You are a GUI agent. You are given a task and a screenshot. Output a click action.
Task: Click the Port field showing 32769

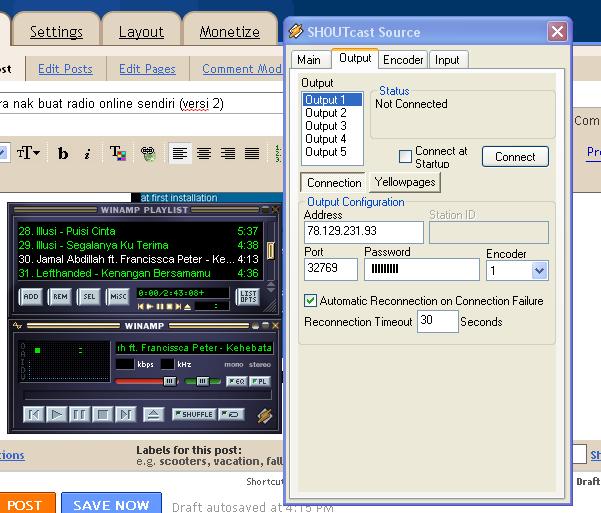331,269
